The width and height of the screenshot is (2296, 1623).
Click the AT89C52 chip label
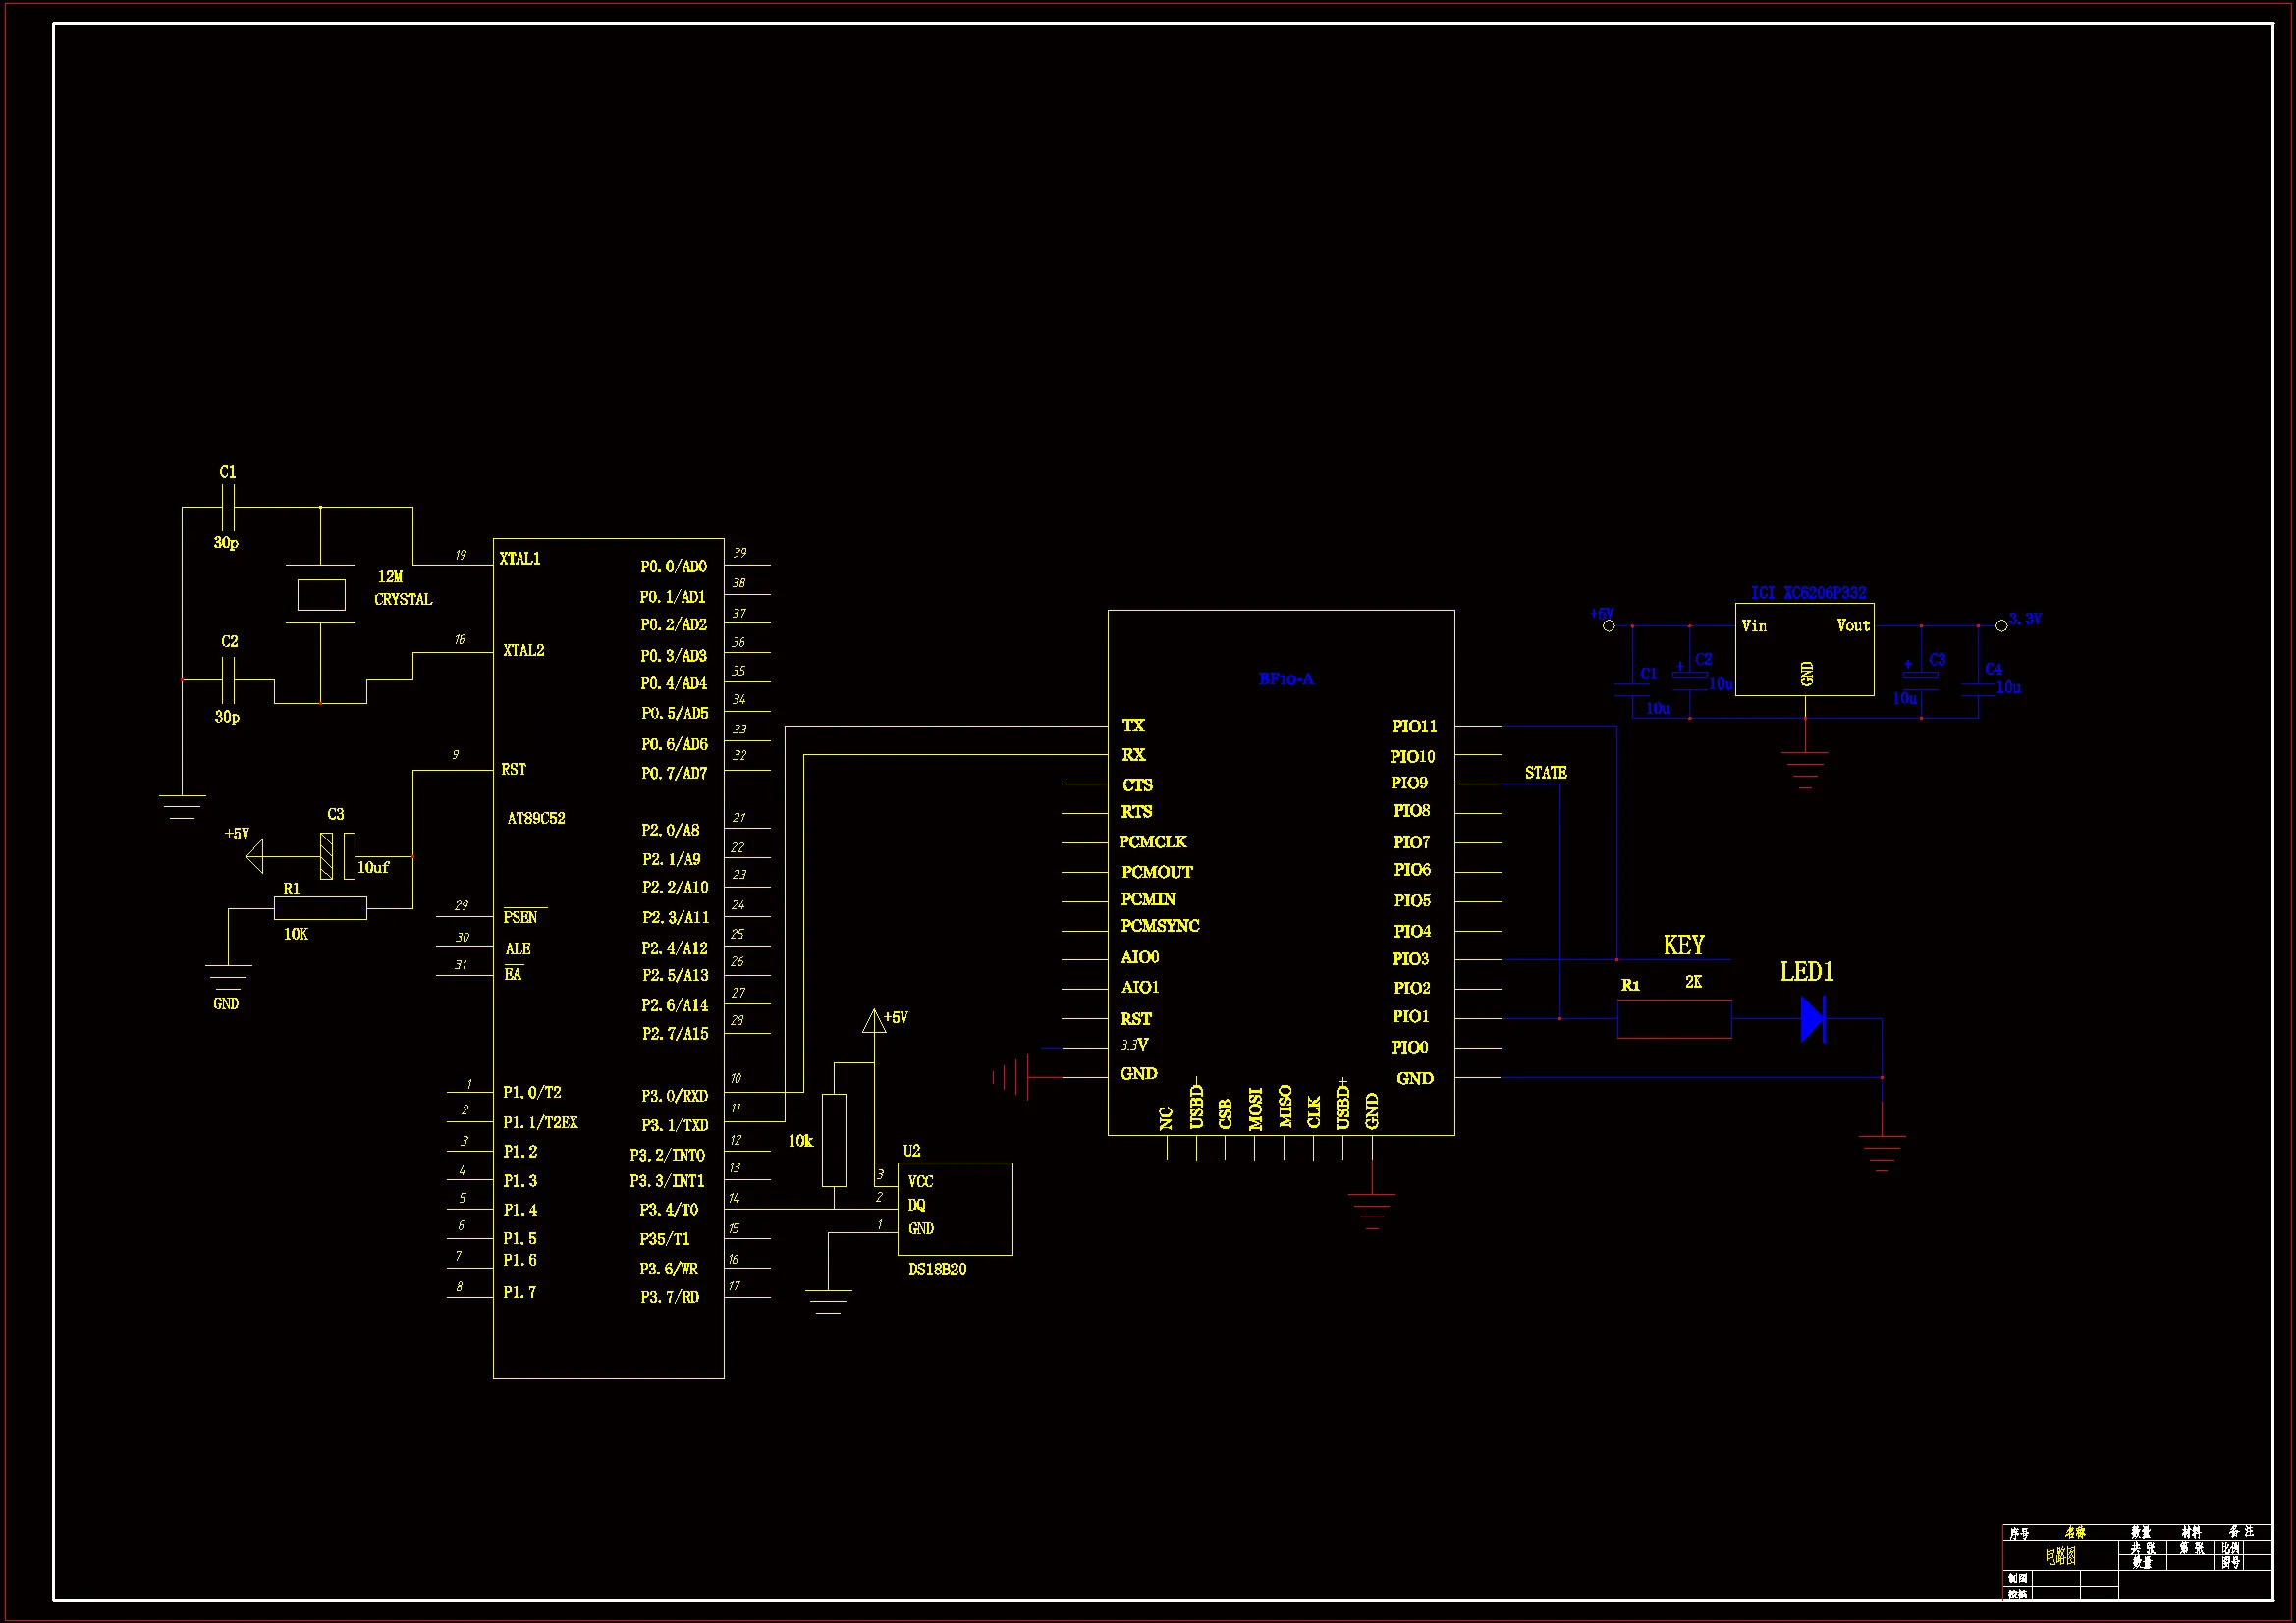[x=536, y=818]
